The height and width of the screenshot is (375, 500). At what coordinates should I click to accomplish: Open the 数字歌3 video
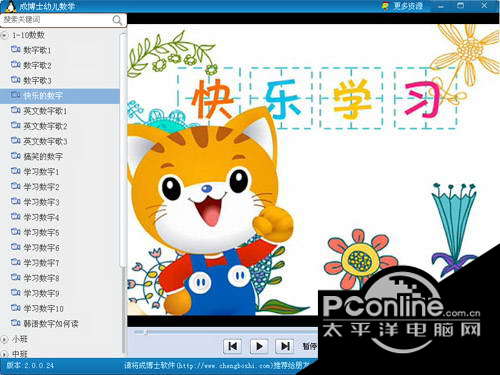click(37, 81)
